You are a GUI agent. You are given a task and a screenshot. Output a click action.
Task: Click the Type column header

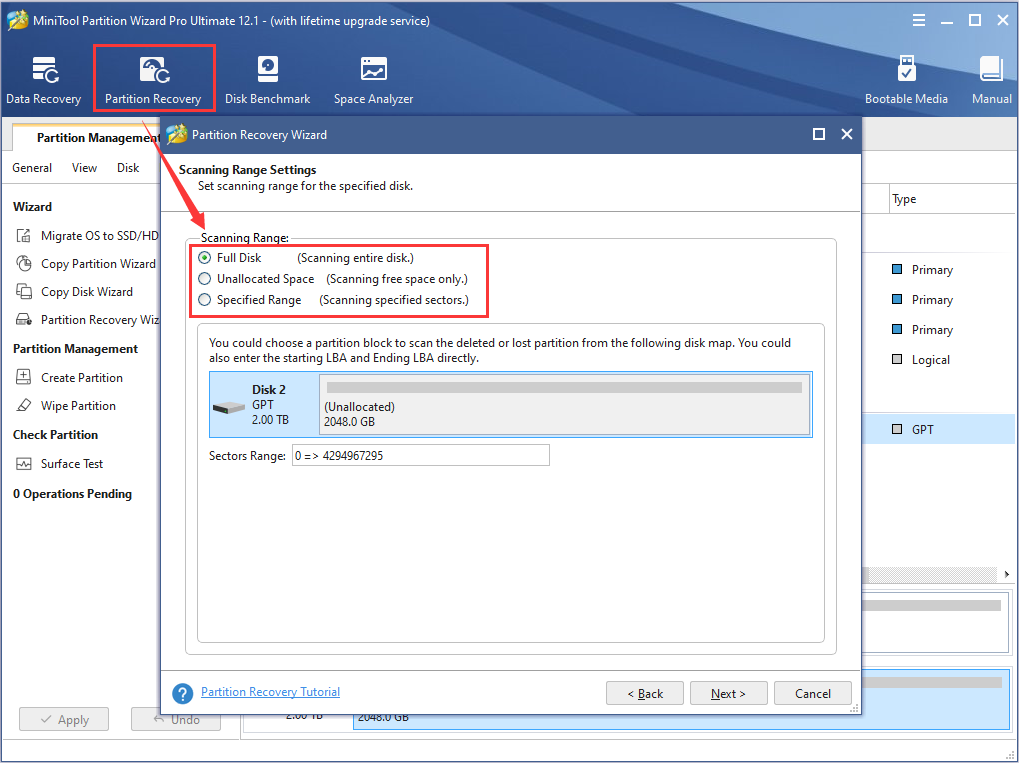904,200
